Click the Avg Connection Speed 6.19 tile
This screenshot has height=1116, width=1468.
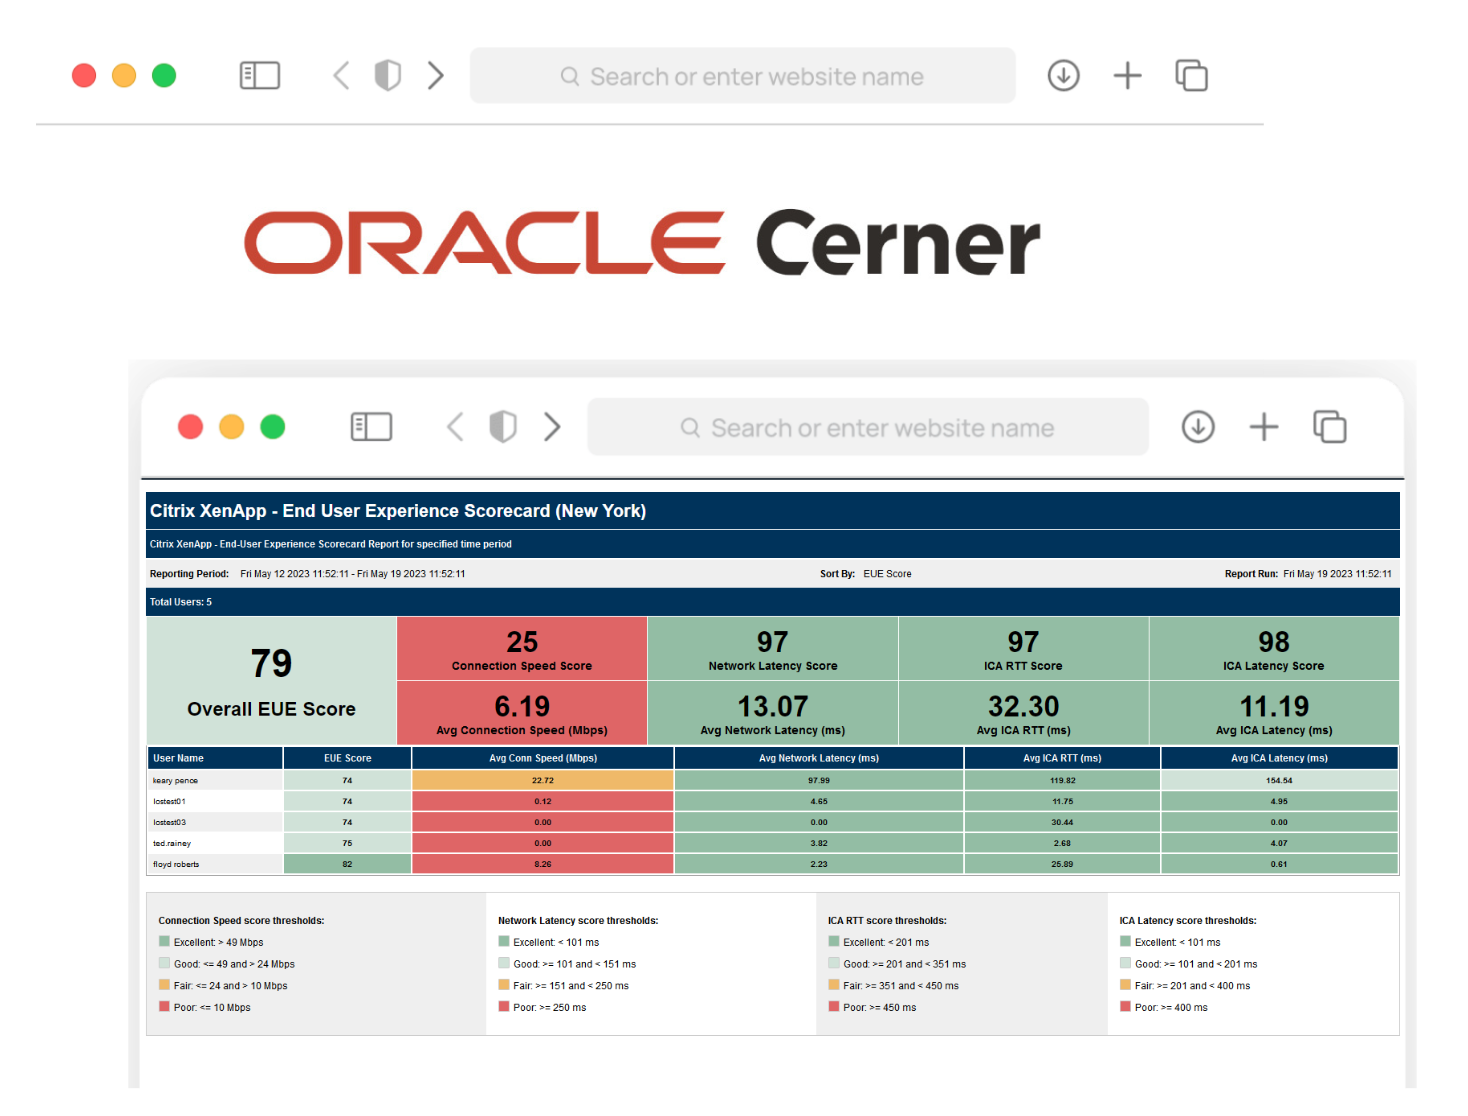tap(522, 713)
